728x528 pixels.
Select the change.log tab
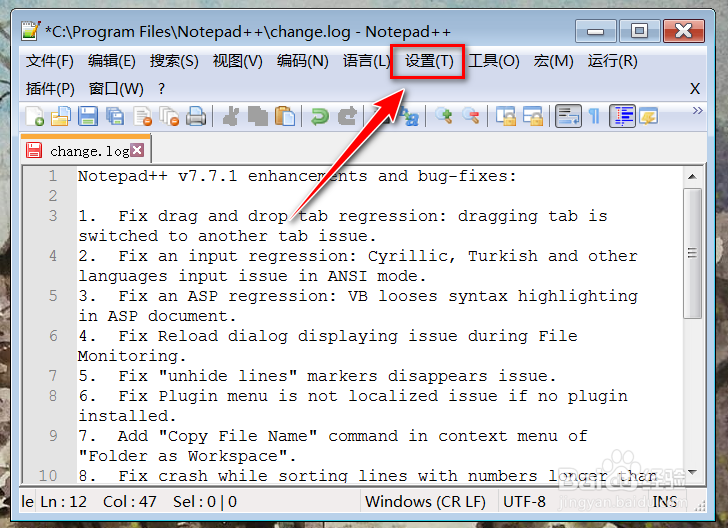tap(85, 150)
